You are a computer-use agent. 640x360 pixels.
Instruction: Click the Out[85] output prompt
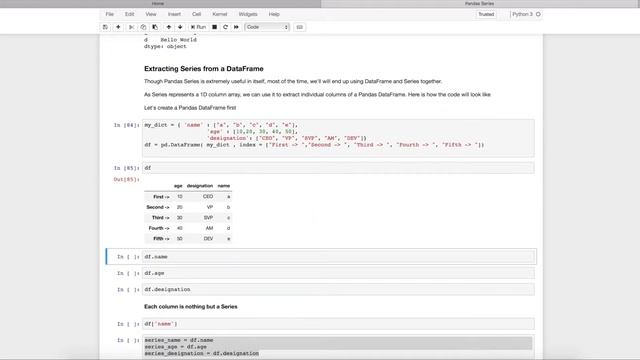pyautogui.click(x=127, y=180)
